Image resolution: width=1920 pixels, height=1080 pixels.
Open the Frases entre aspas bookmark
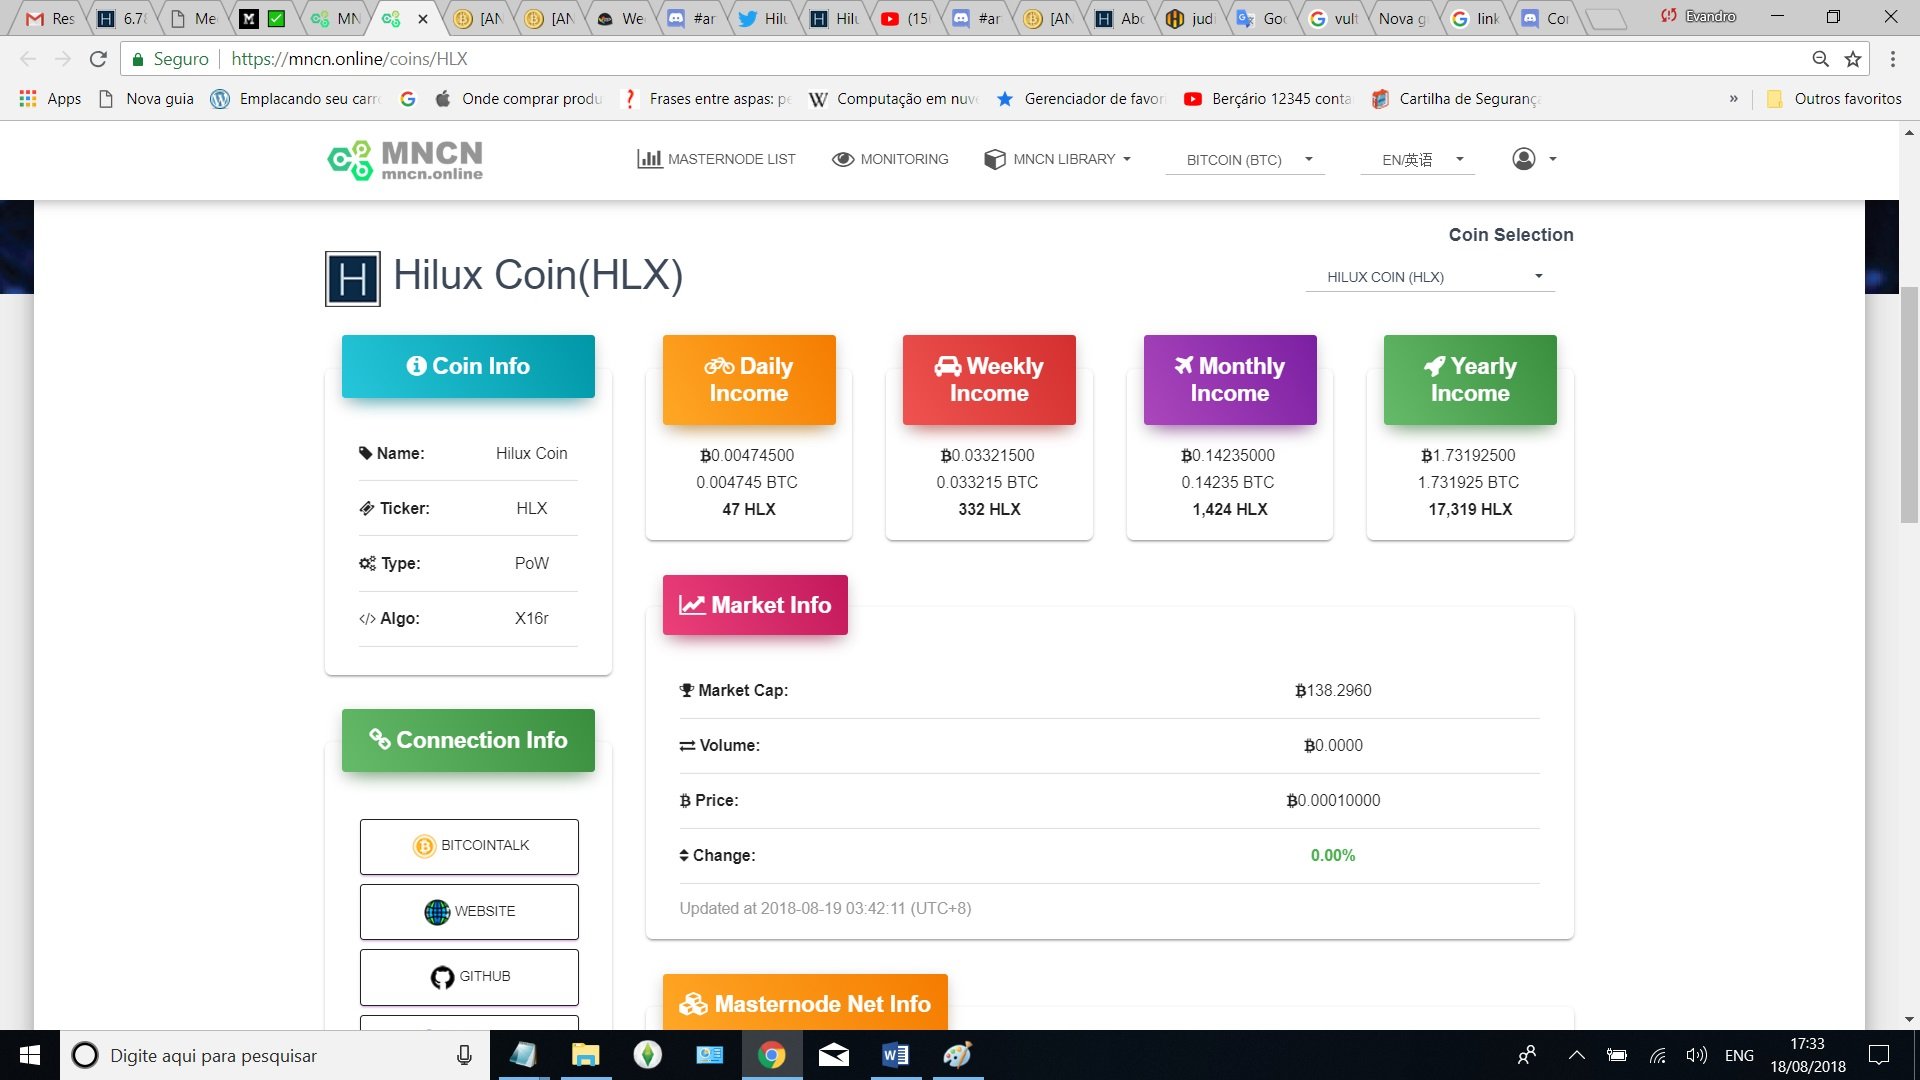(x=707, y=98)
